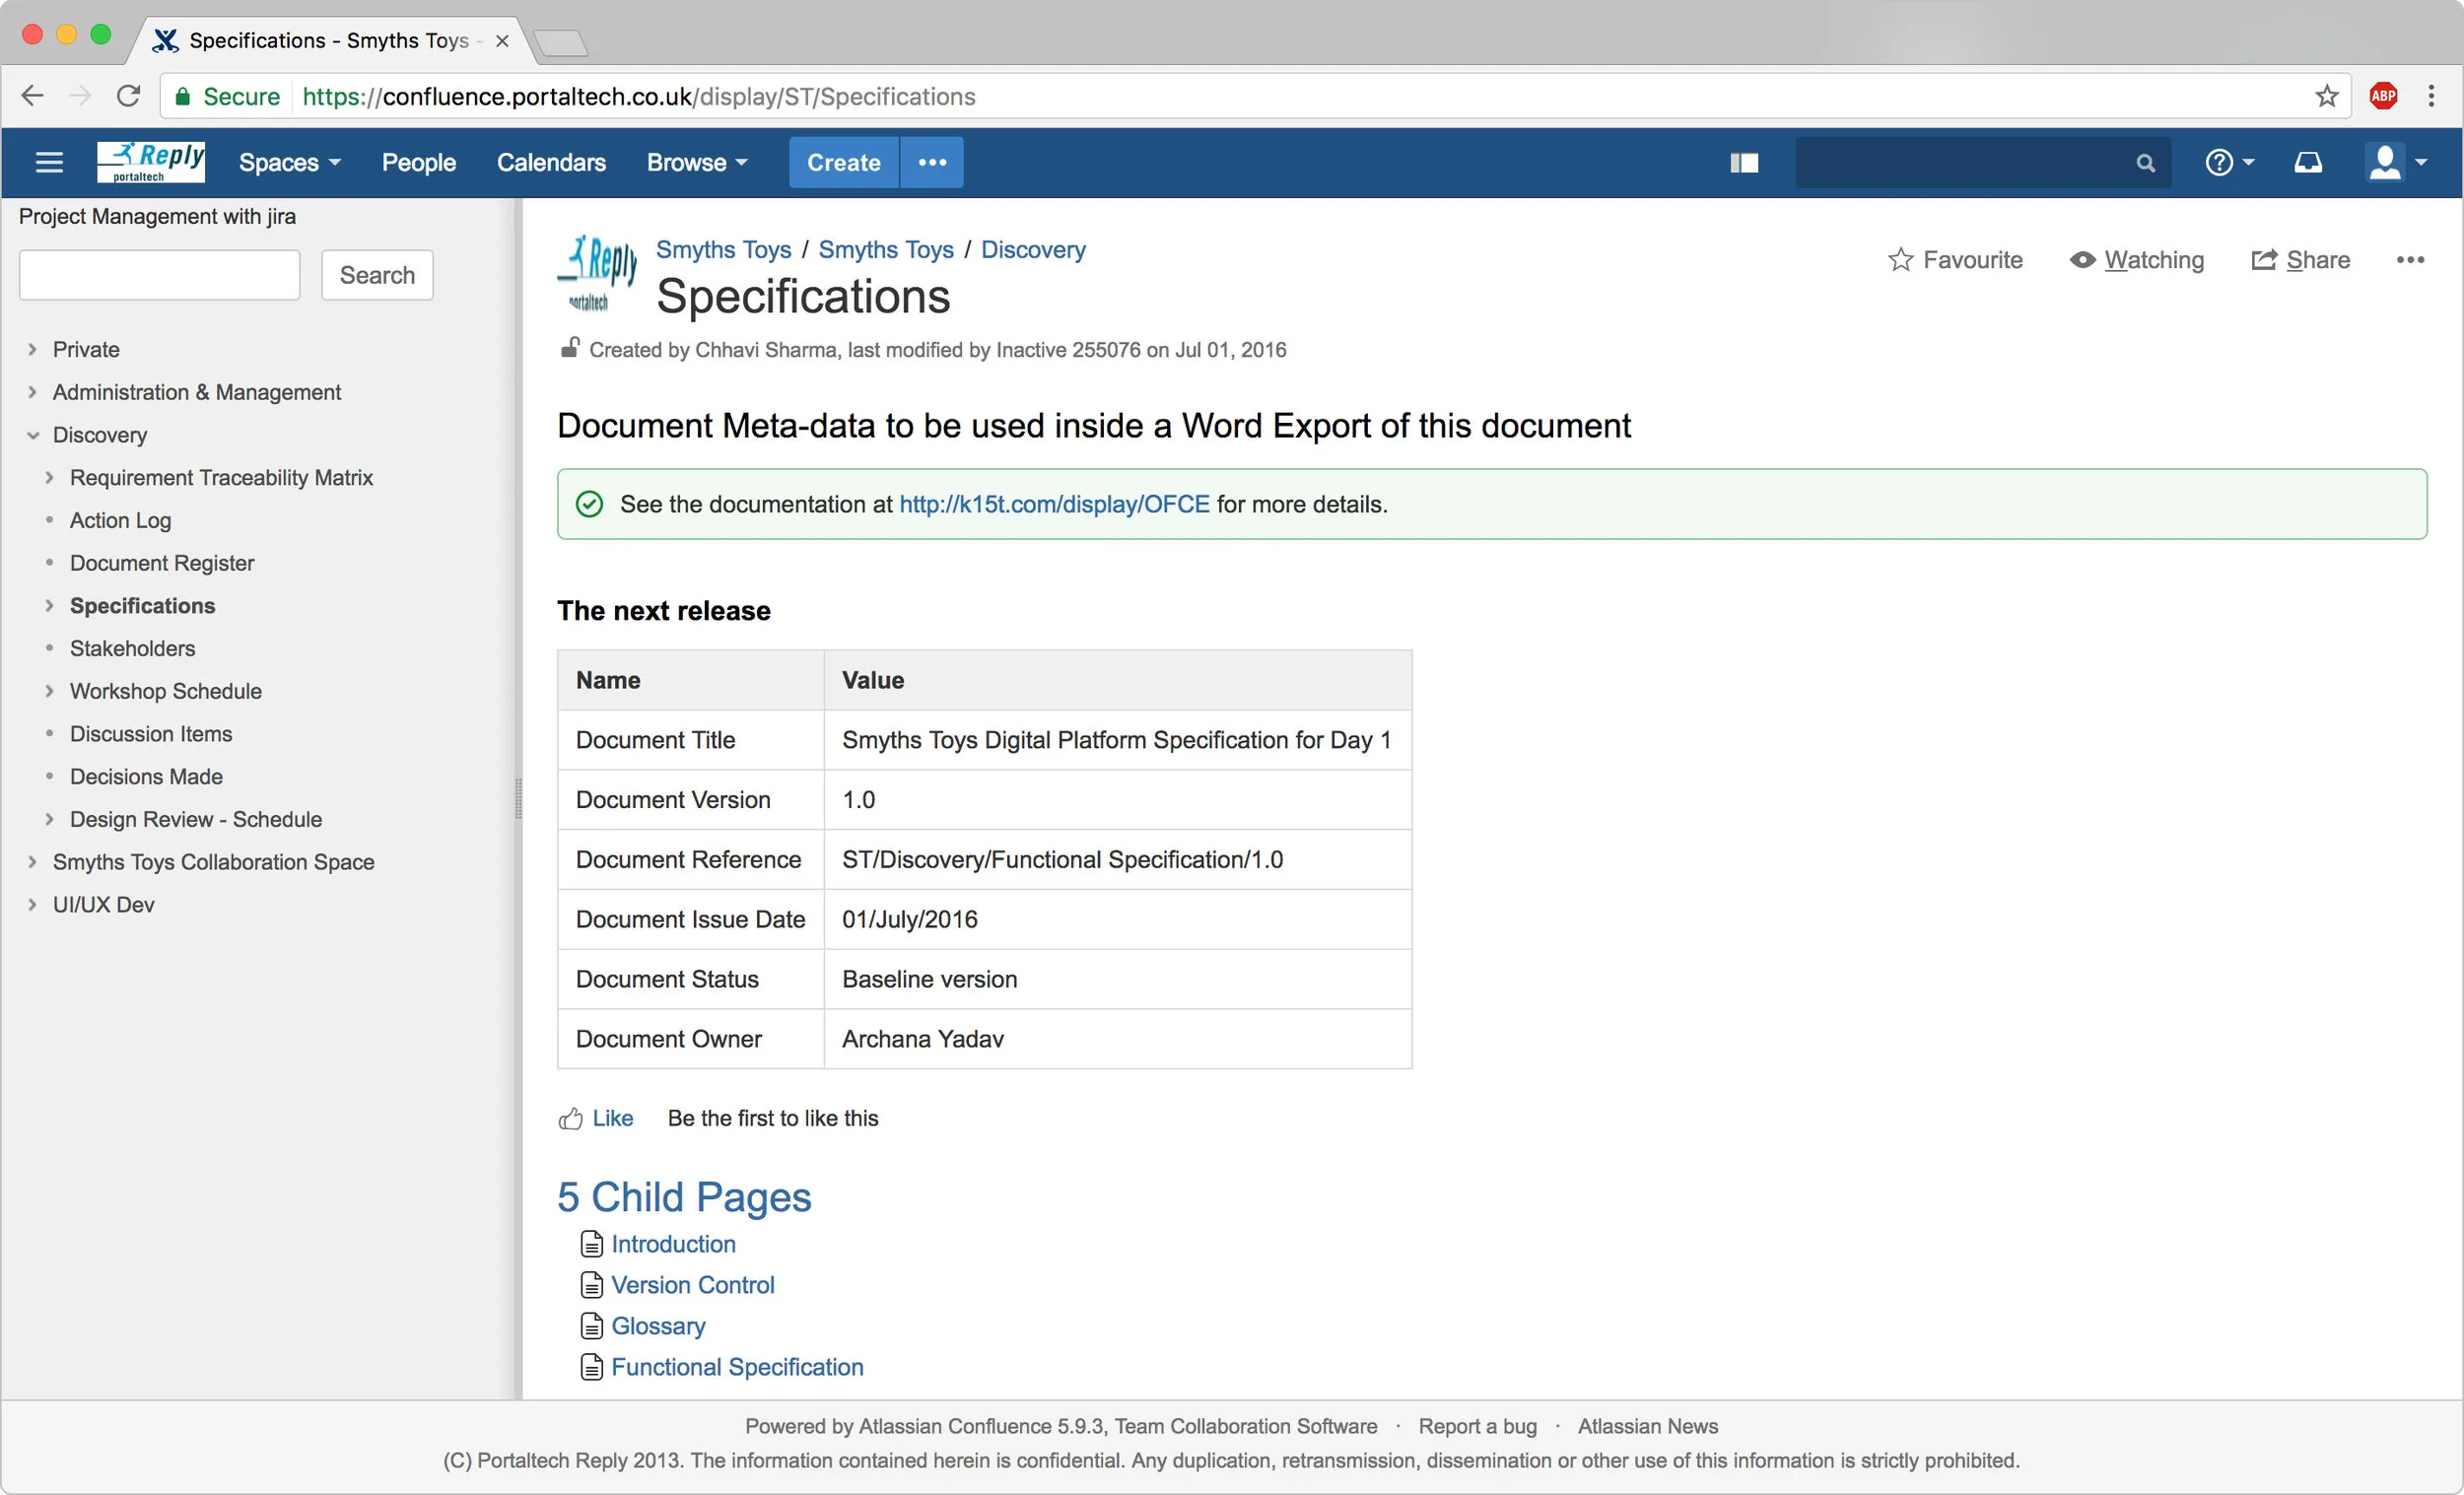Open the Spaces dropdown menu
This screenshot has height=1495, width=2464.
(289, 162)
